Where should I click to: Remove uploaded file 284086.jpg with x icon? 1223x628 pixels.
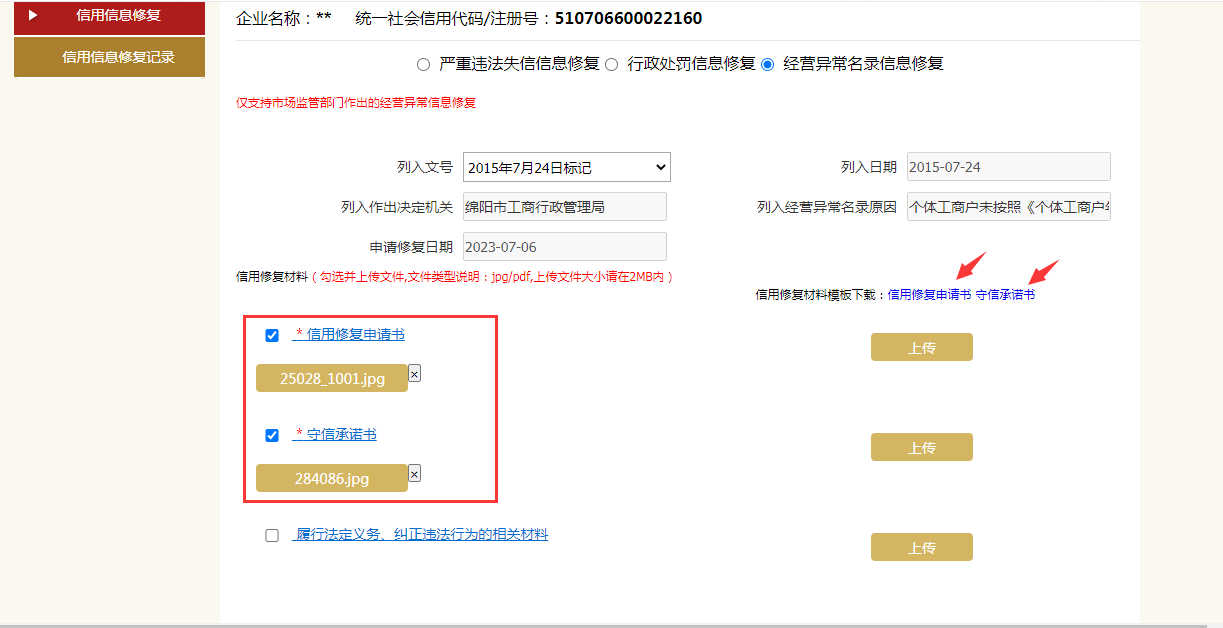pos(415,473)
